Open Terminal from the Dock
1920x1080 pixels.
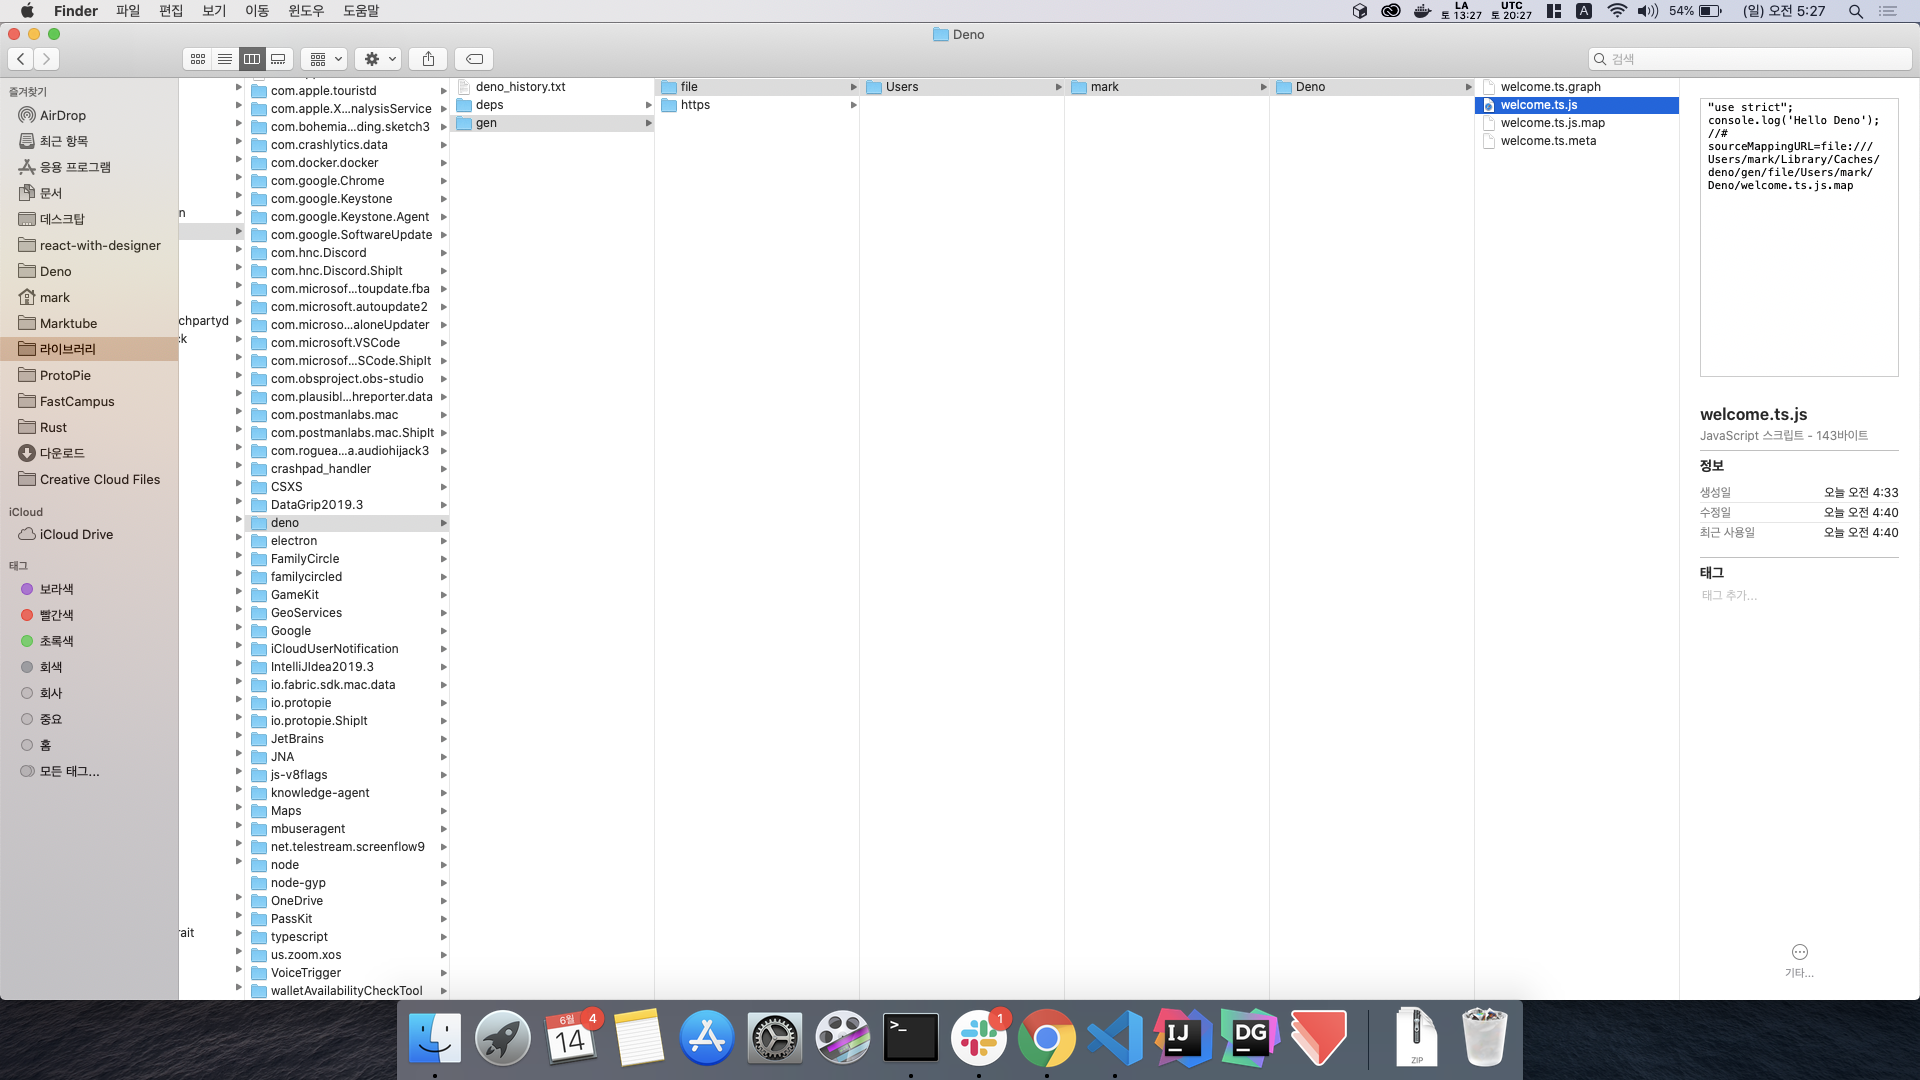pos(910,1038)
